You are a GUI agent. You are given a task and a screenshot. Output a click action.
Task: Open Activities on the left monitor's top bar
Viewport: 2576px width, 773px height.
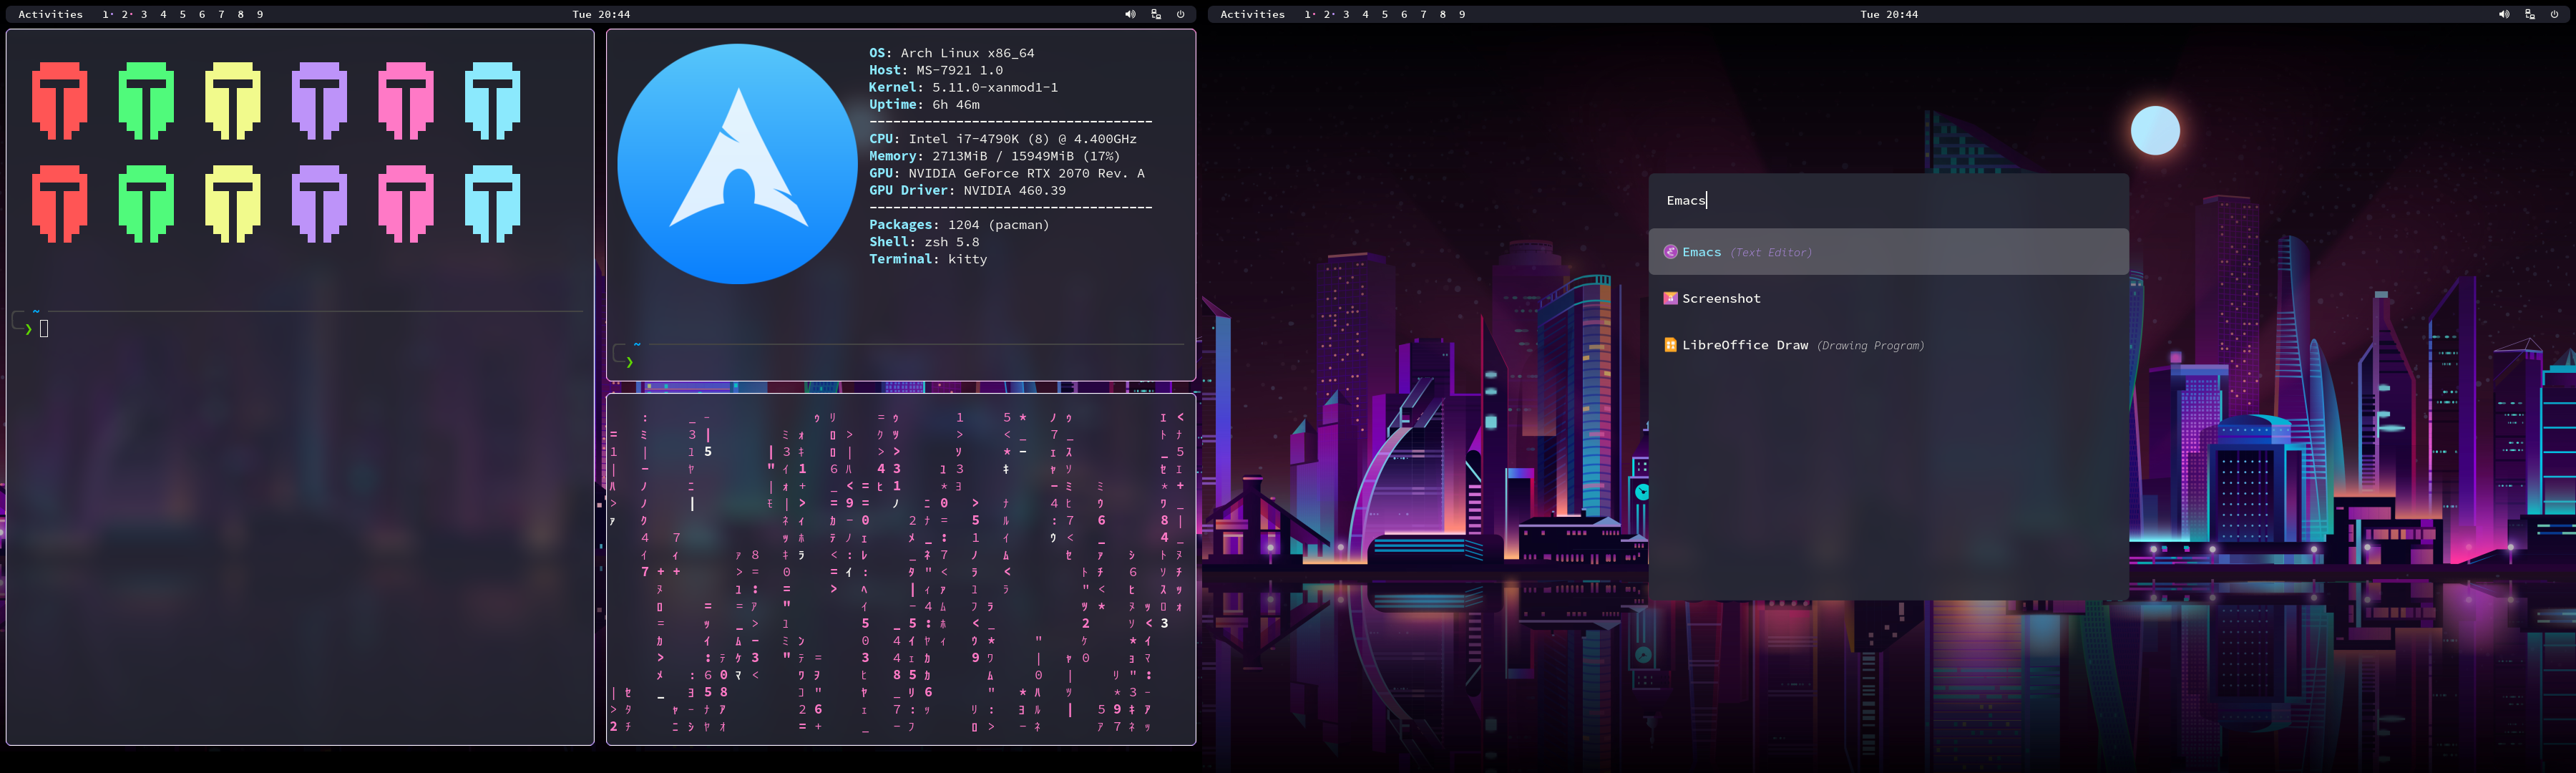click(50, 14)
